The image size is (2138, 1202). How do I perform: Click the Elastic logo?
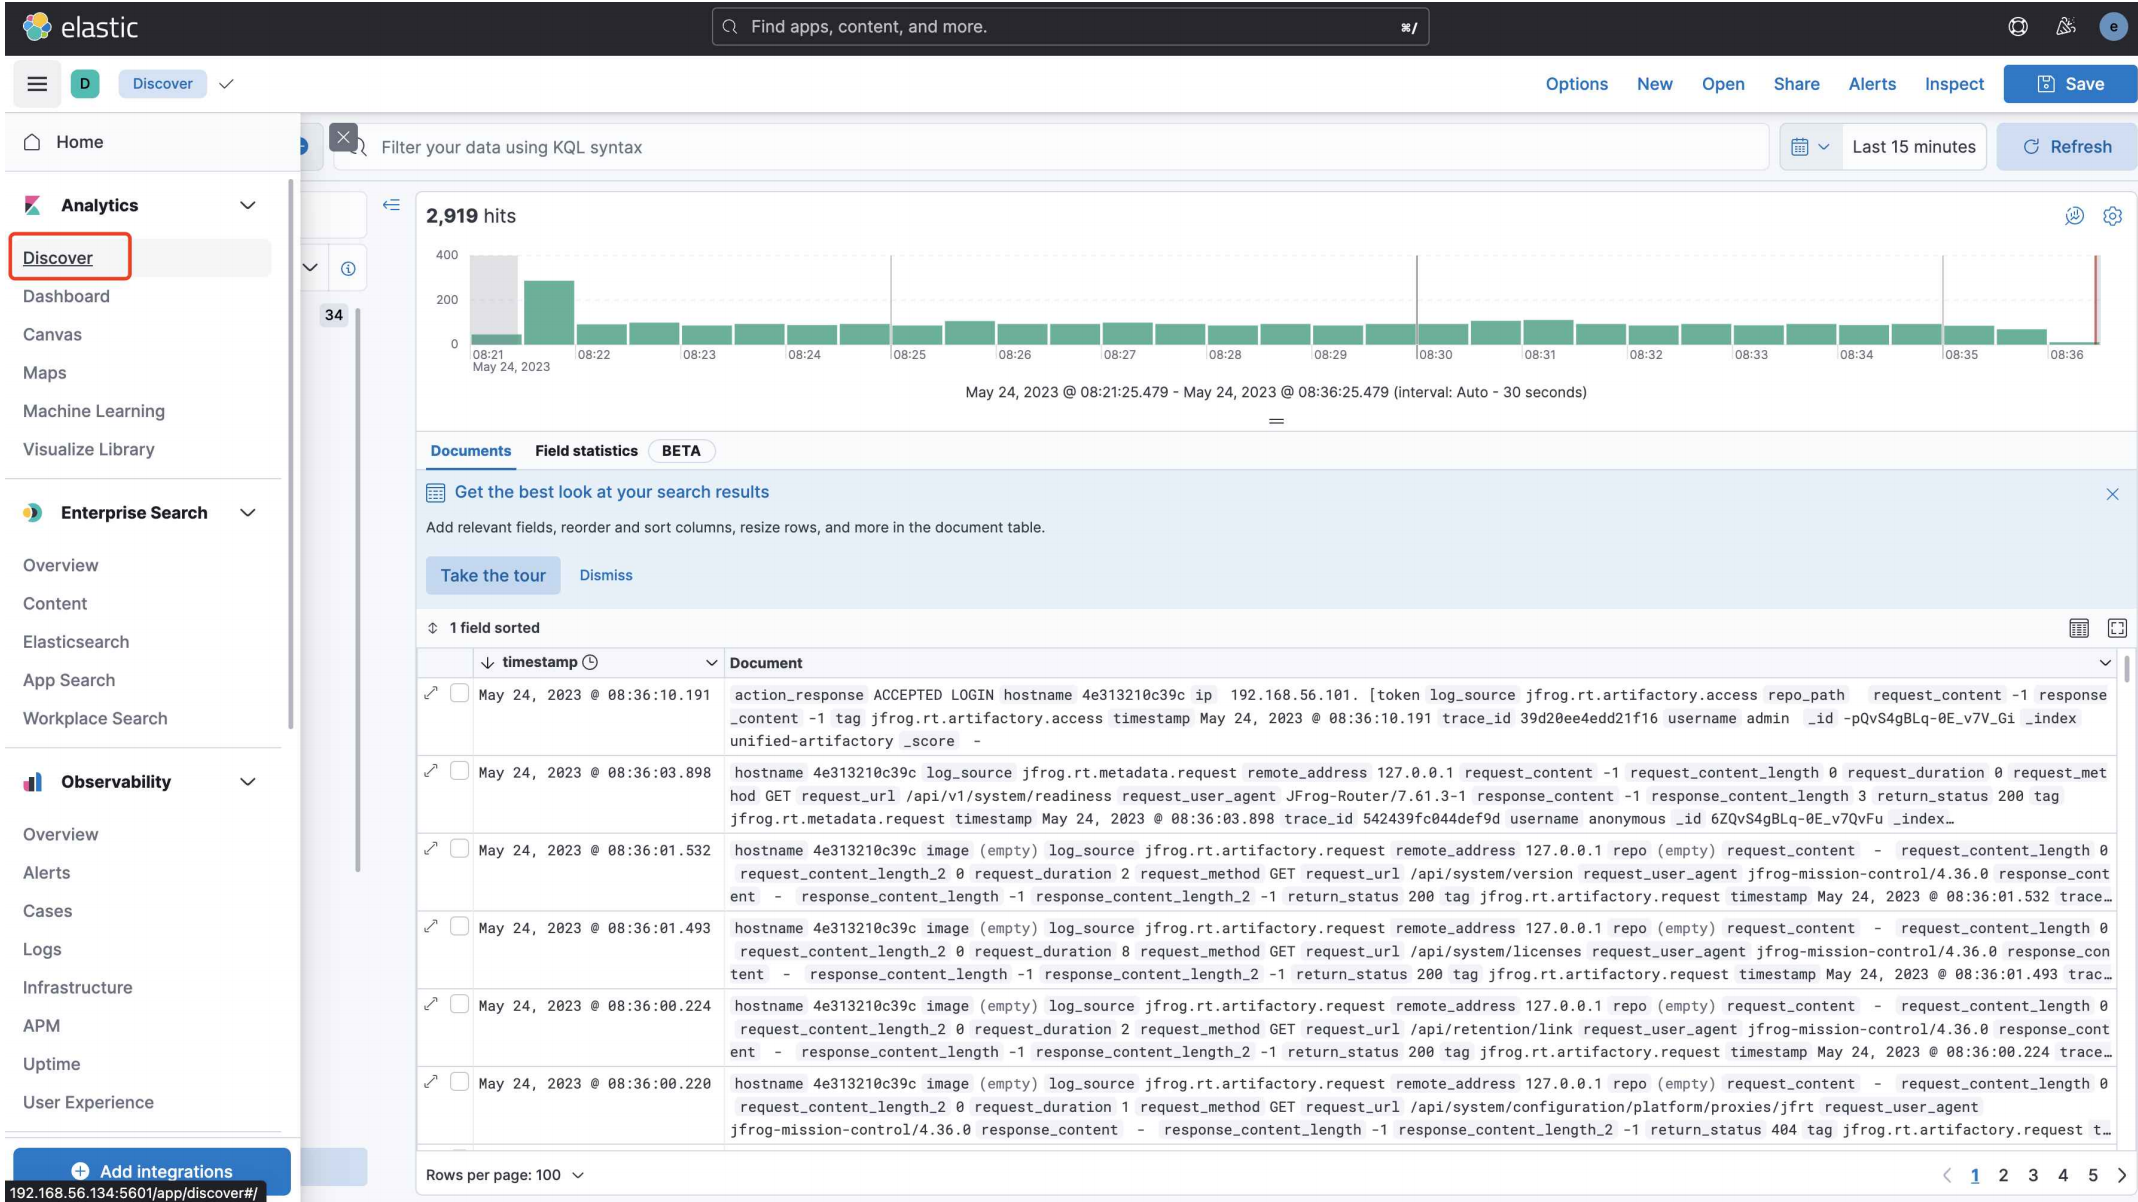click(x=79, y=27)
